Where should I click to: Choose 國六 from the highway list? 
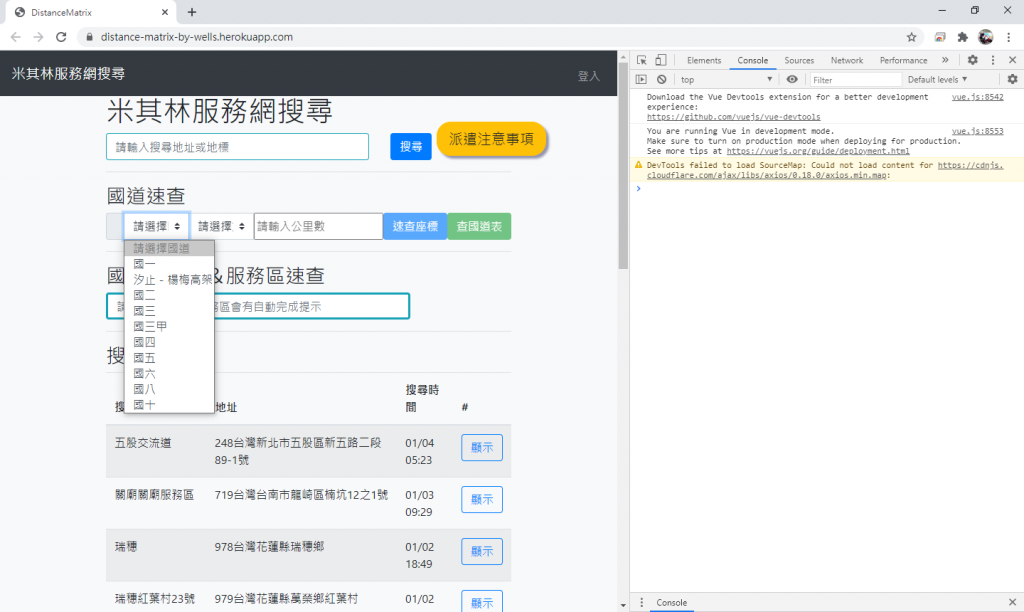pos(169,373)
